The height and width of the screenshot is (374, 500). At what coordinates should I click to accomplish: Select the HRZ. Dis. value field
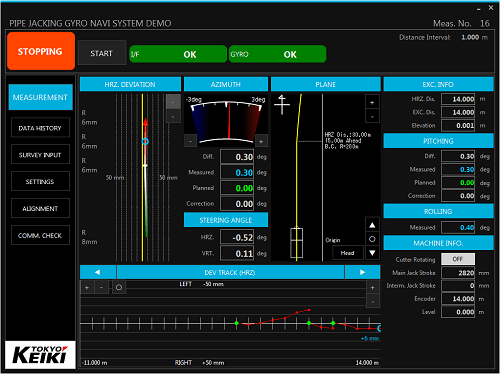click(x=458, y=99)
